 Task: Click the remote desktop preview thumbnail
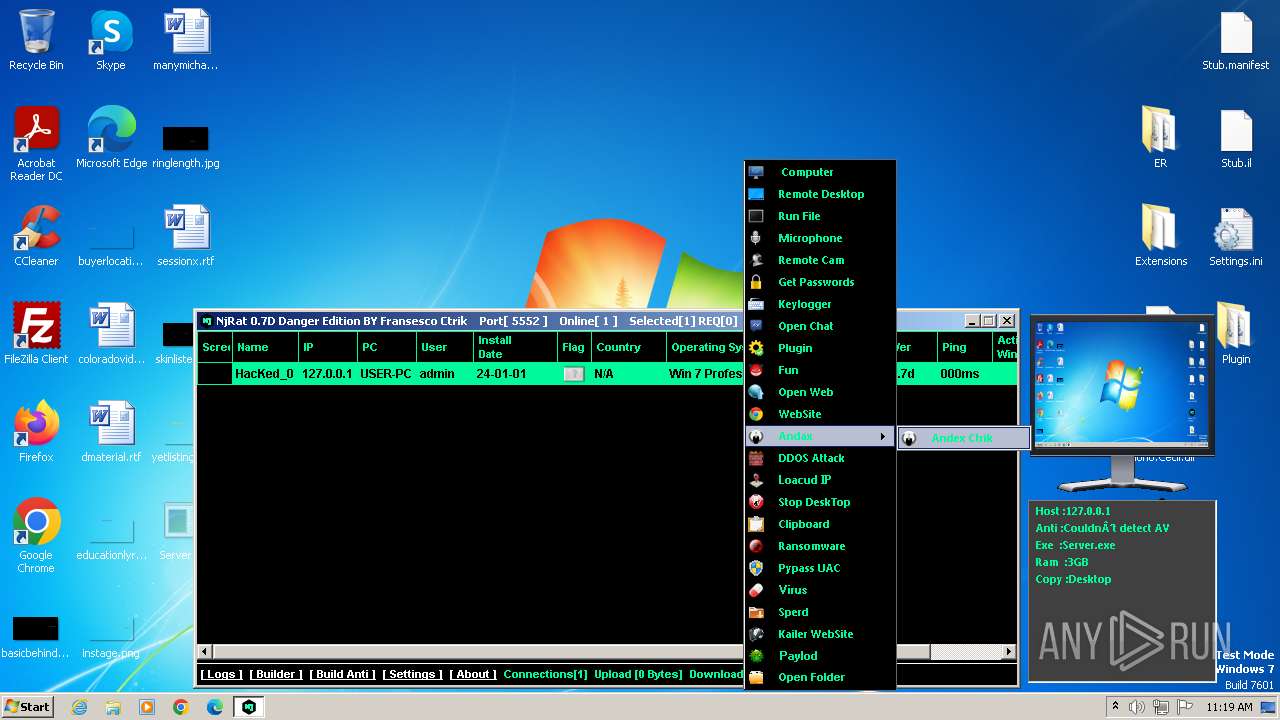[1122, 384]
